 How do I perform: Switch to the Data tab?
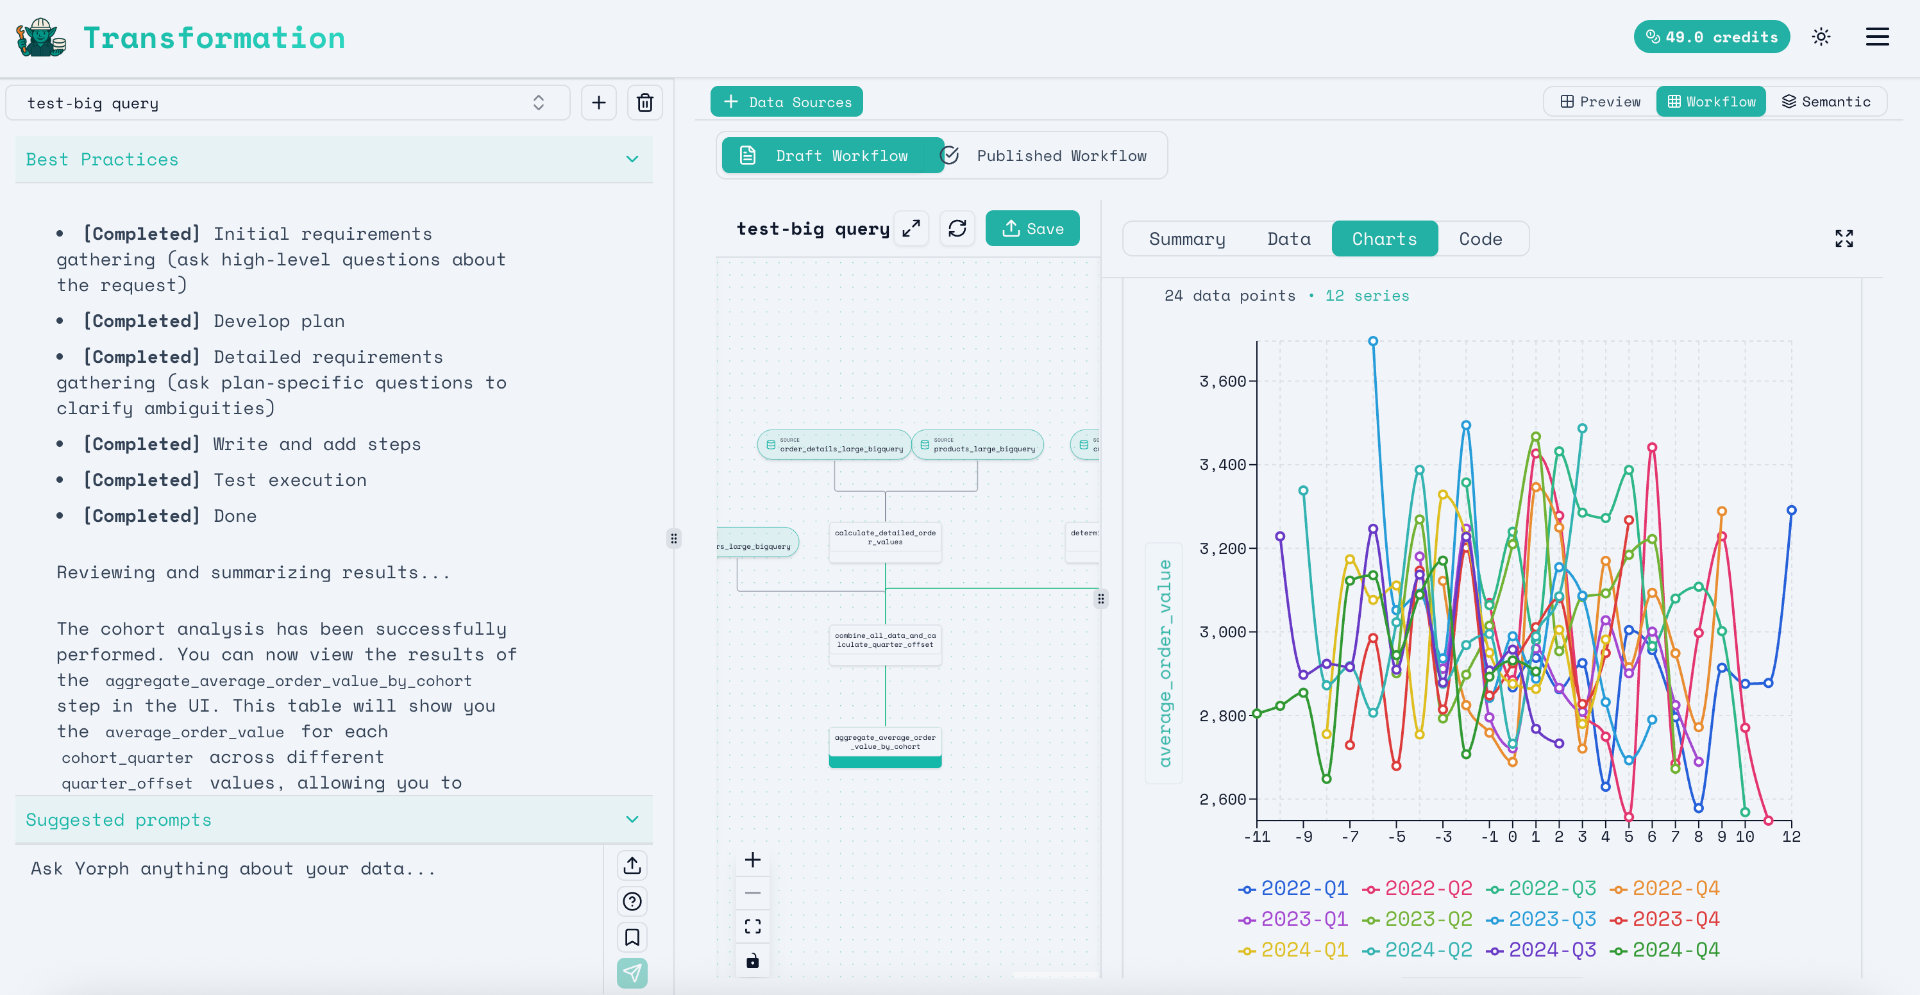point(1289,238)
